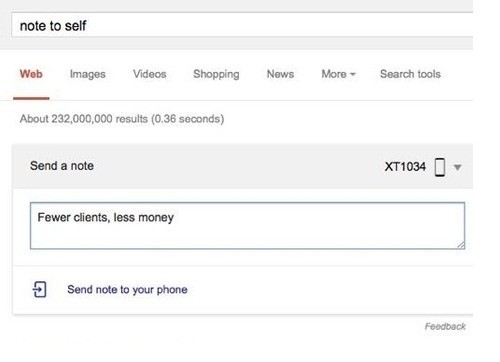Open the More dropdown menu
500x362 pixels.
(x=338, y=74)
